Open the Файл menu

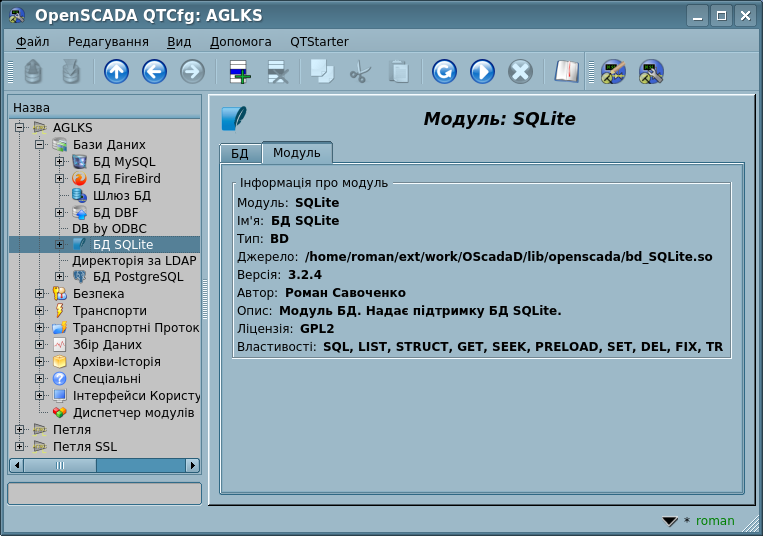click(33, 42)
